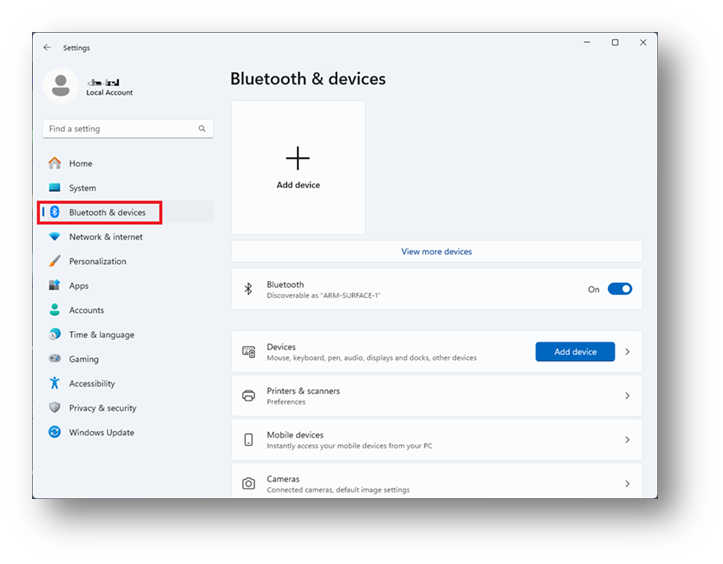Click the Mobile devices title

pyautogui.click(x=295, y=435)
